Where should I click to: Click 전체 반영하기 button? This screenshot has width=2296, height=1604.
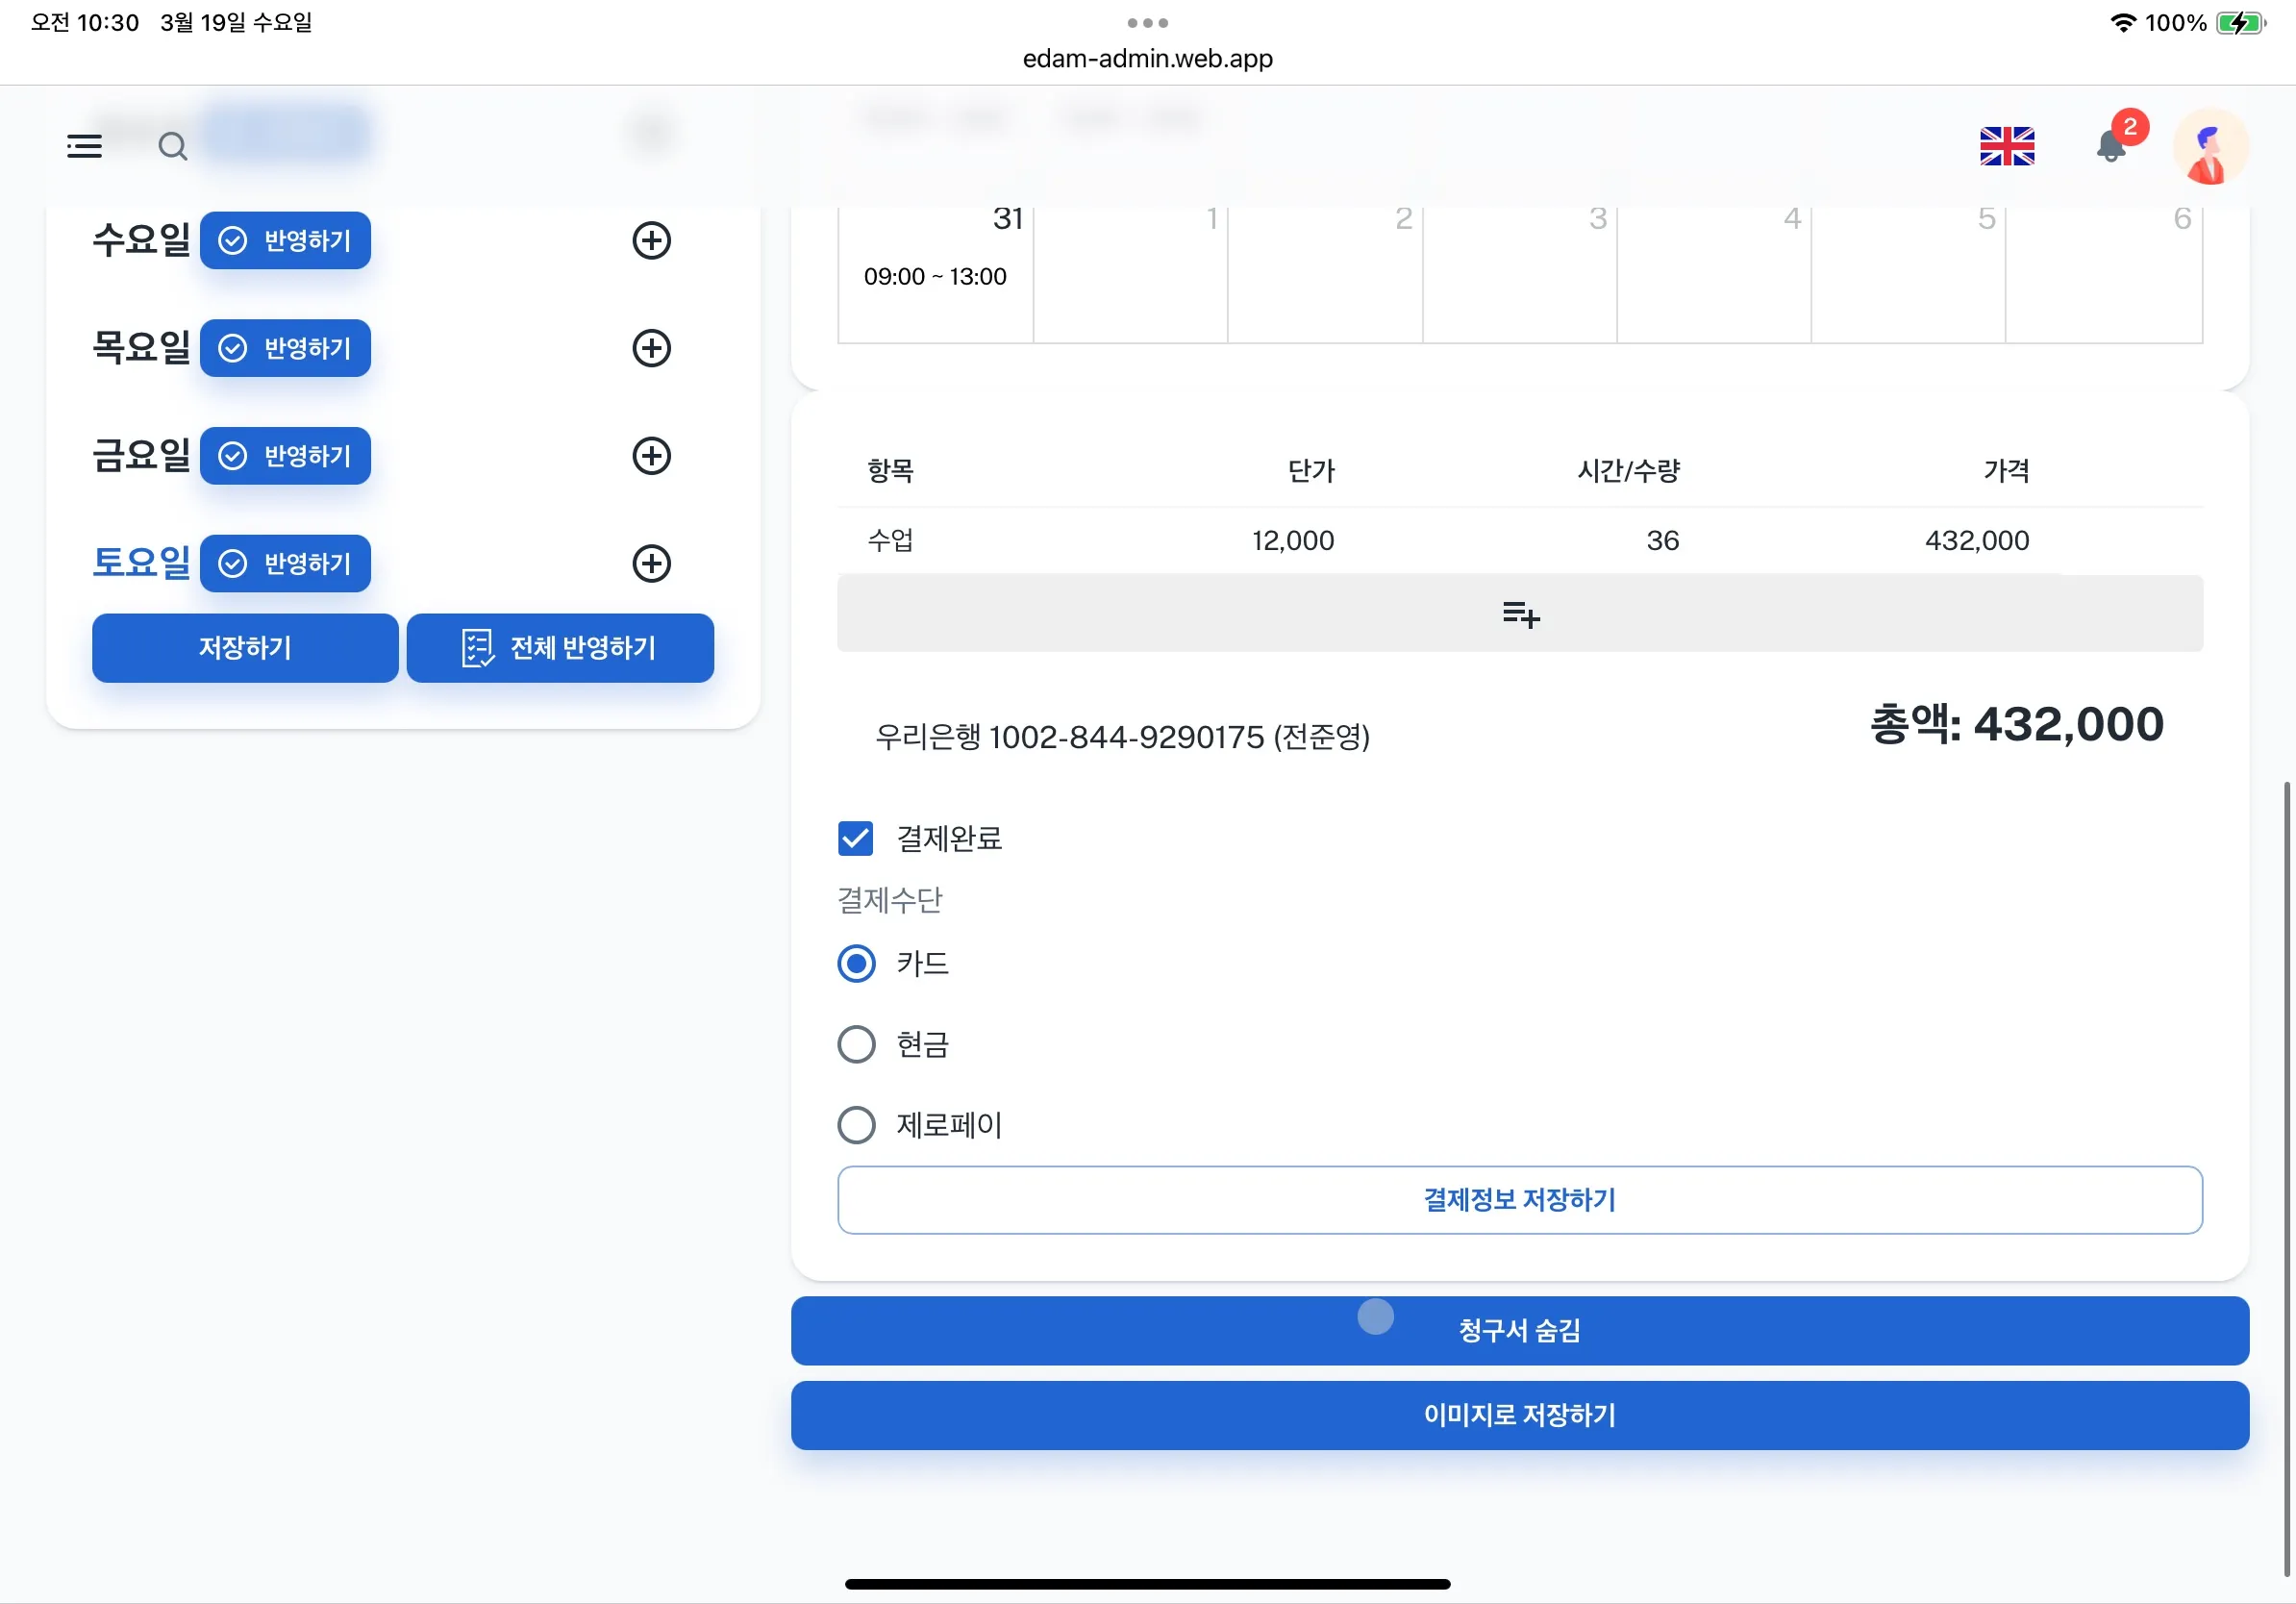560,648
